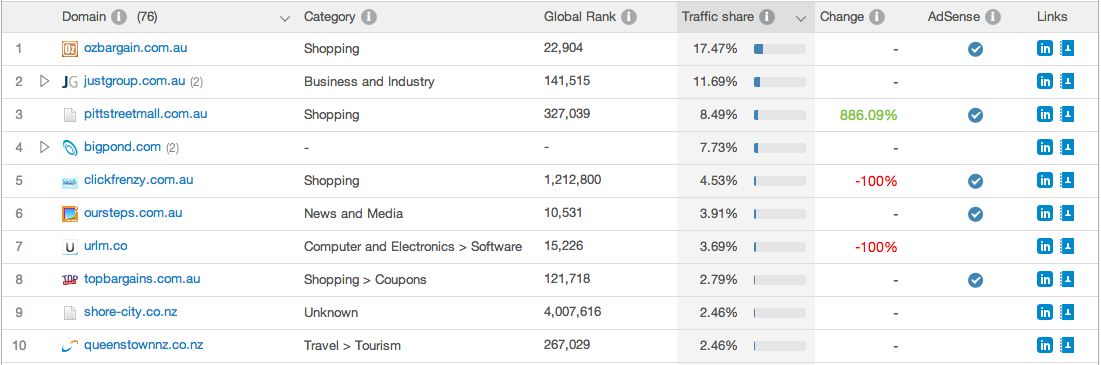Click AdSense checkmark for pittstreetmall.com.au
Image resolution: width=1101 pixels, height=365 pixels.
[x=975, y=115]
